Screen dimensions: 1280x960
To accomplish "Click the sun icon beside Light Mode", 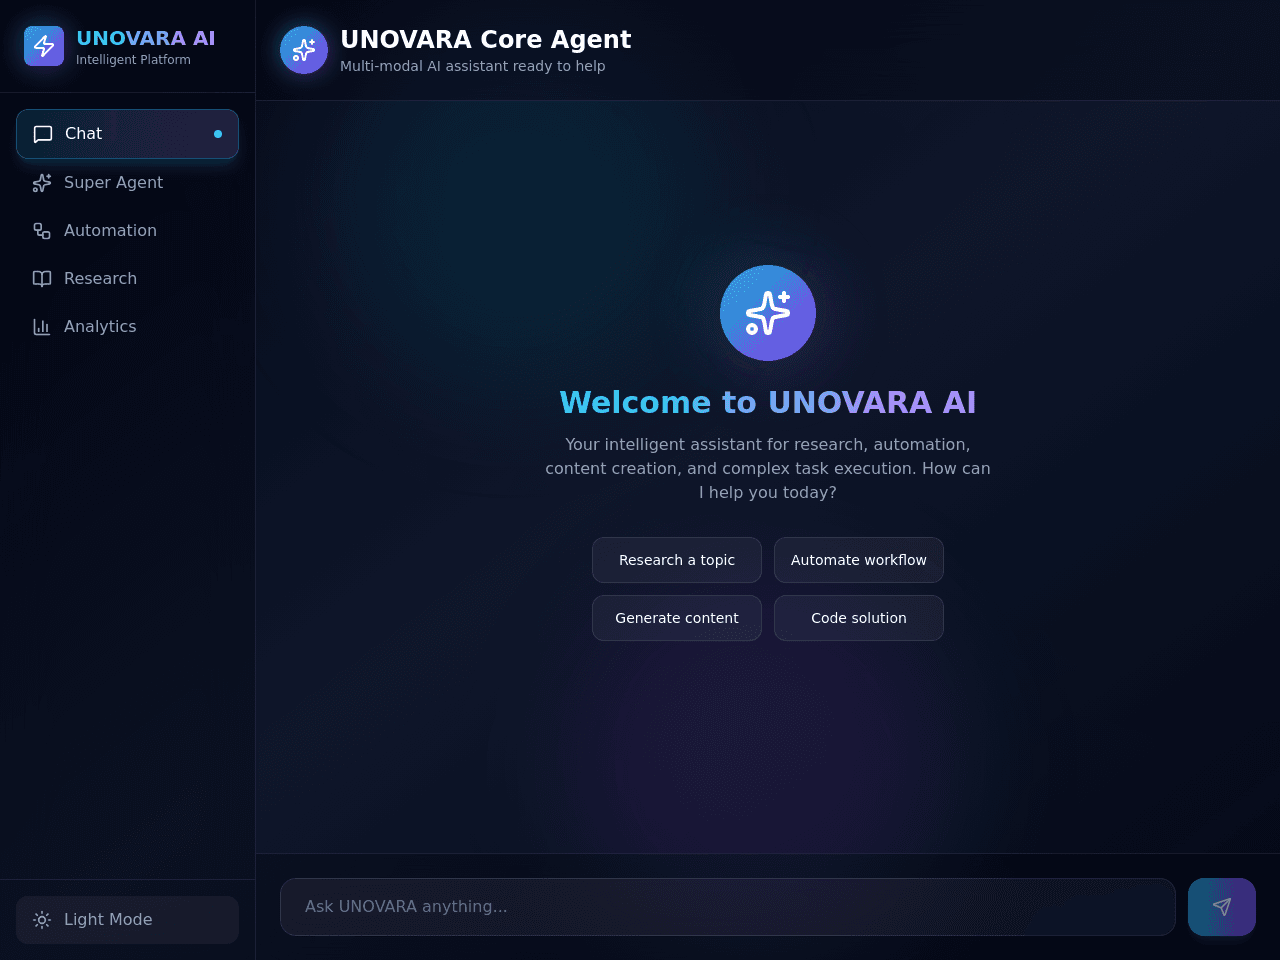I will (x=42, y=920).
